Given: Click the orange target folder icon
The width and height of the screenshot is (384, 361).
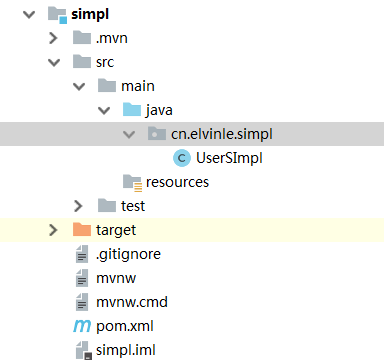Looking at the screenshot, I should point(82,230).
